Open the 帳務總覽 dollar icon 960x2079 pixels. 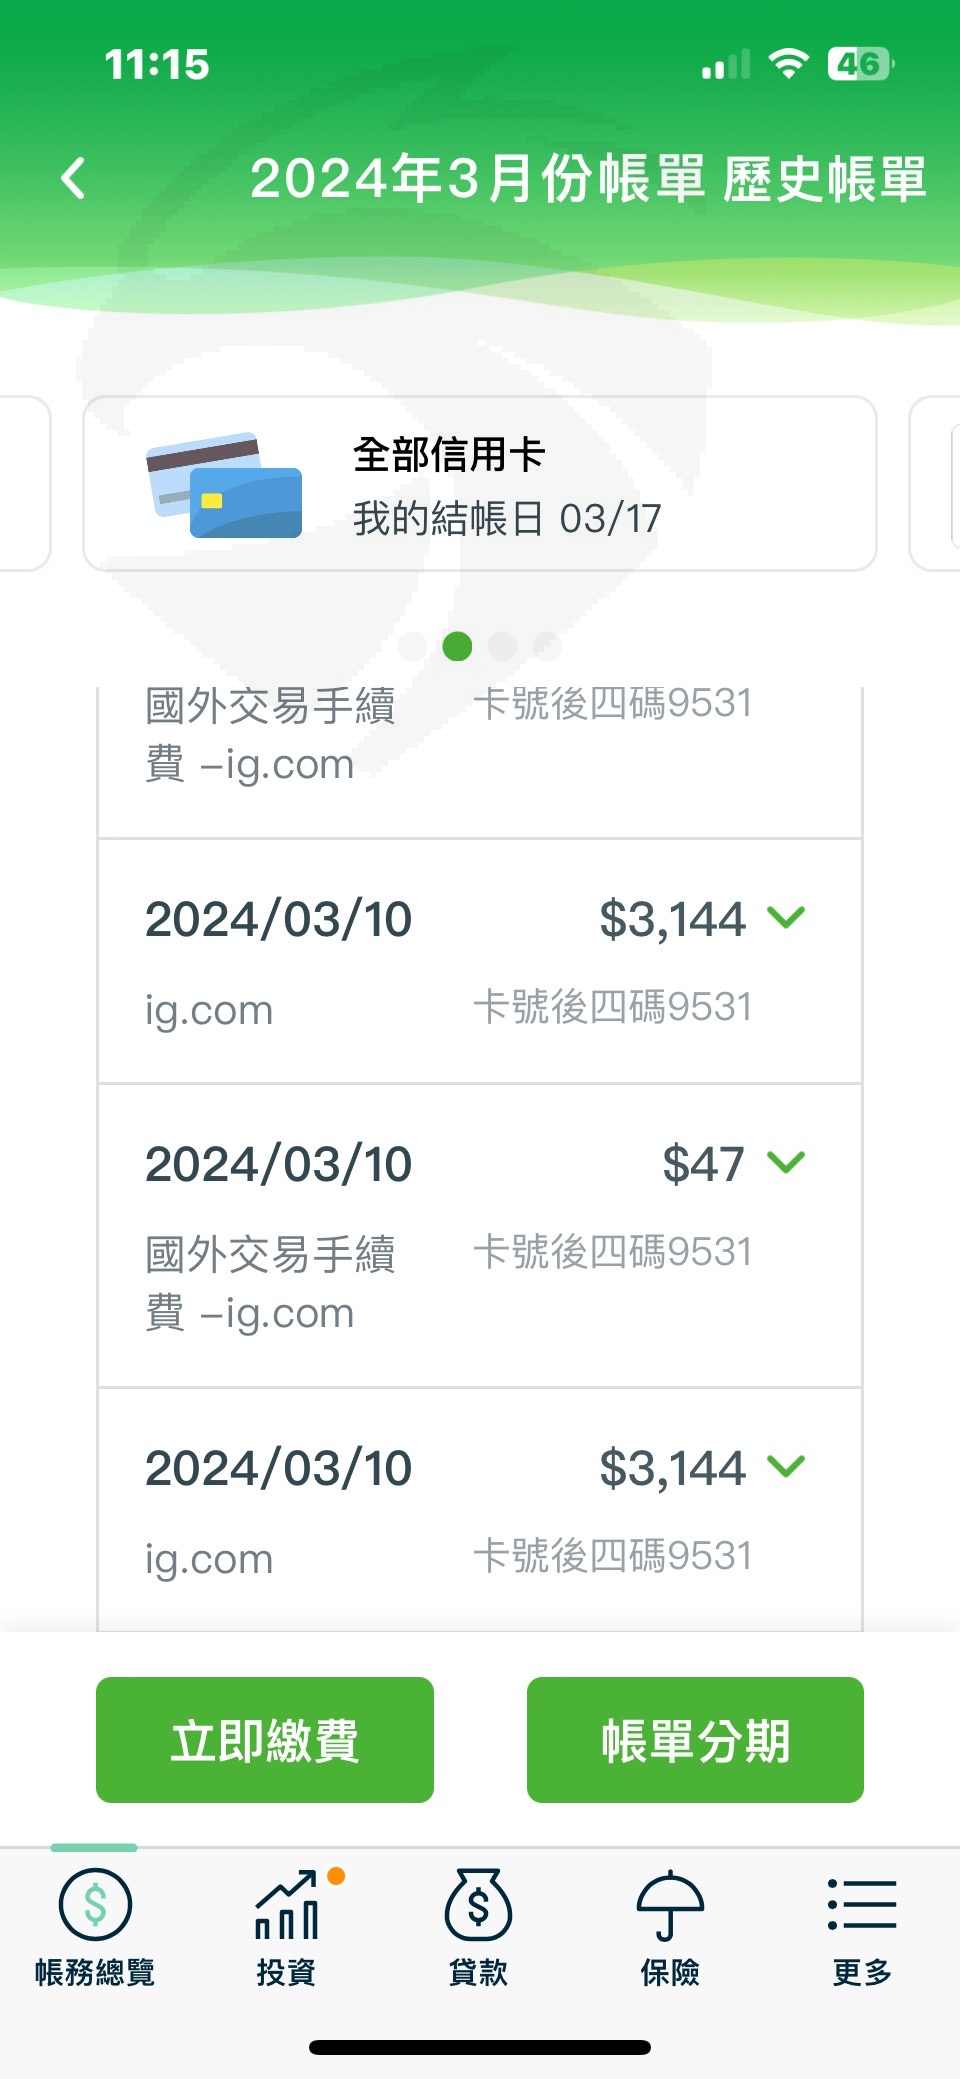95,1904
